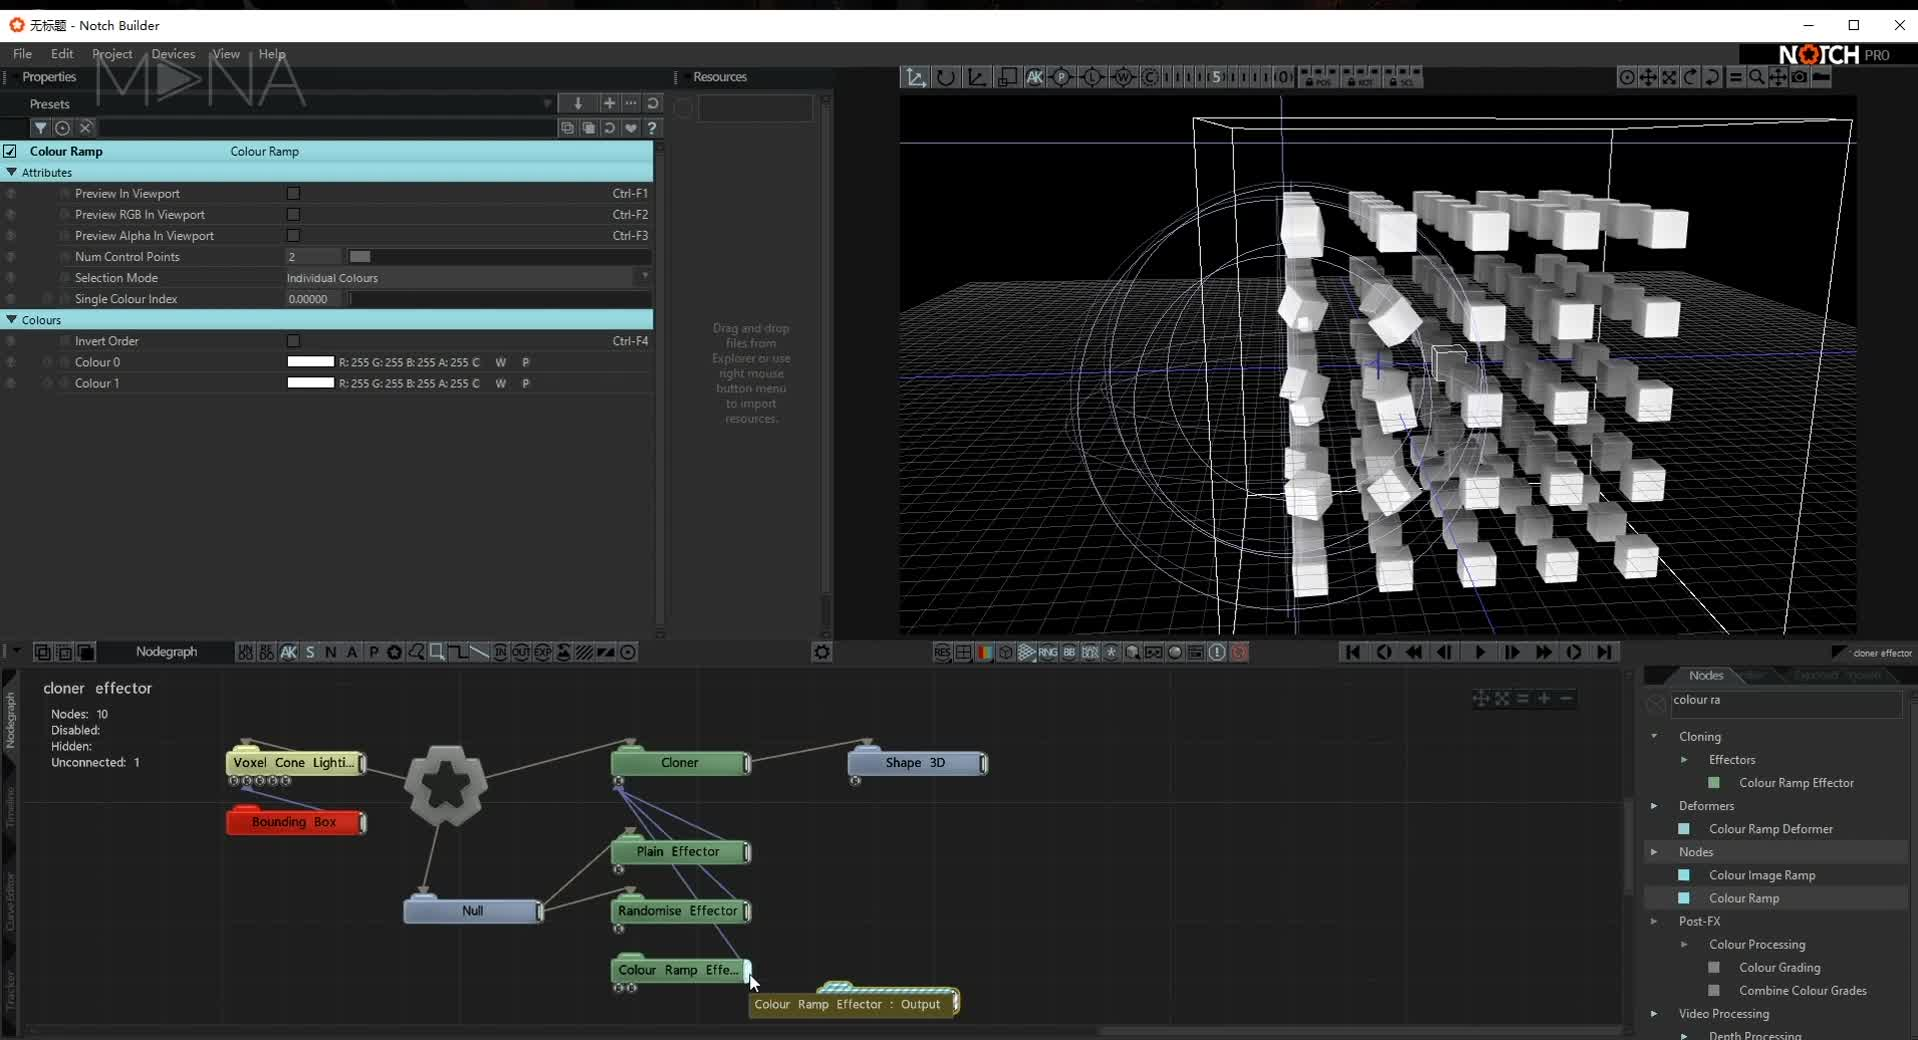Tick the Invert Order checkbox

(x=293, y=341)
